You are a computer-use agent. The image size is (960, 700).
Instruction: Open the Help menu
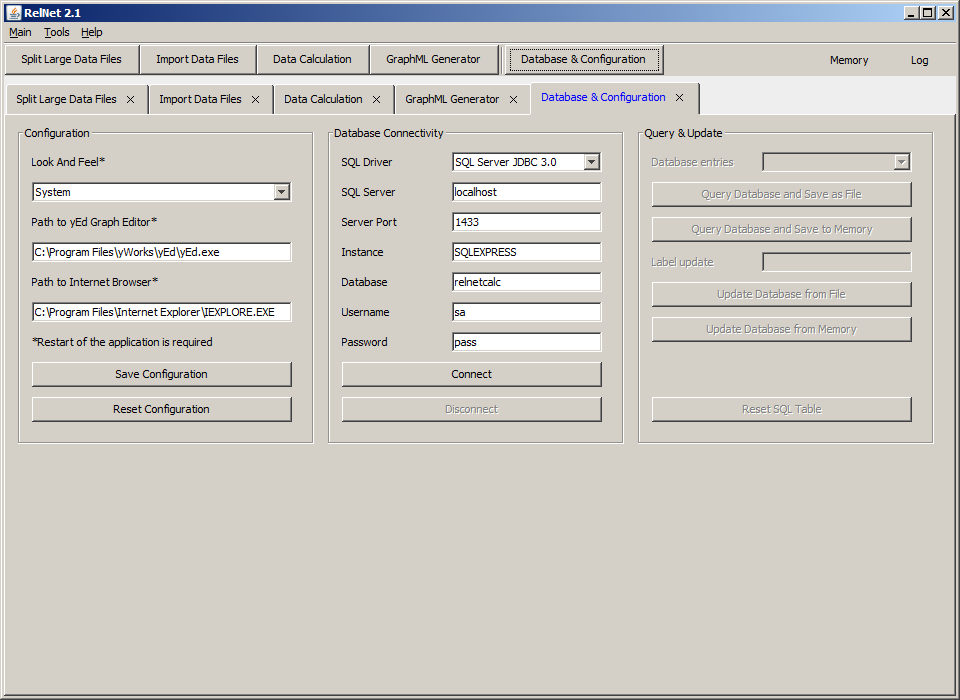(92, 32)
